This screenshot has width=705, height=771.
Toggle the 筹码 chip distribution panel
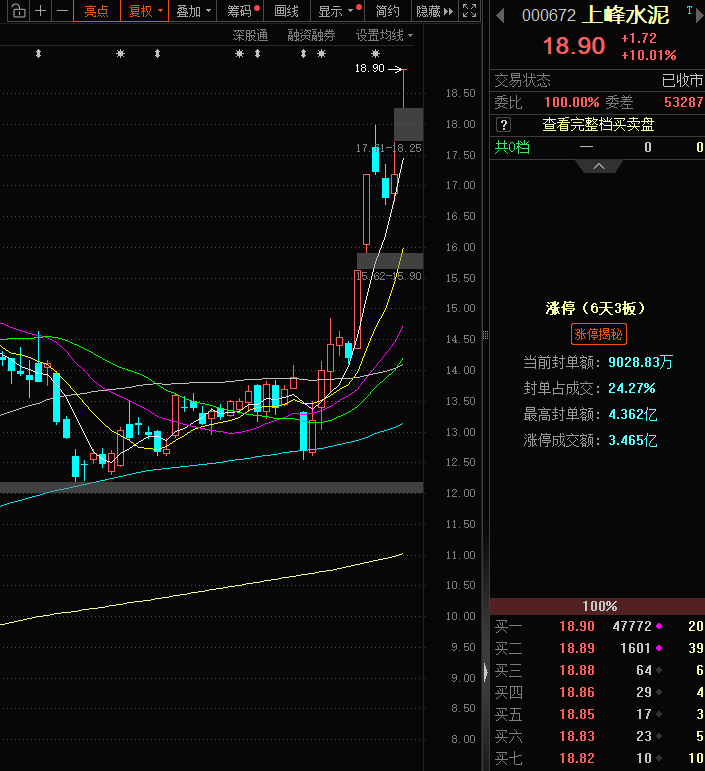tap(240, 11)
